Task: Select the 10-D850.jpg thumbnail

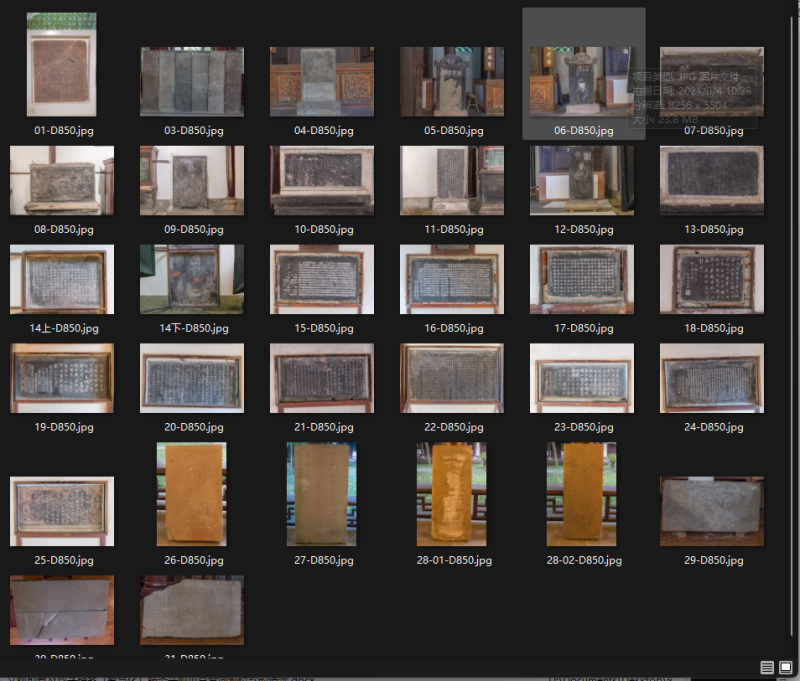Action: point(321,181)
